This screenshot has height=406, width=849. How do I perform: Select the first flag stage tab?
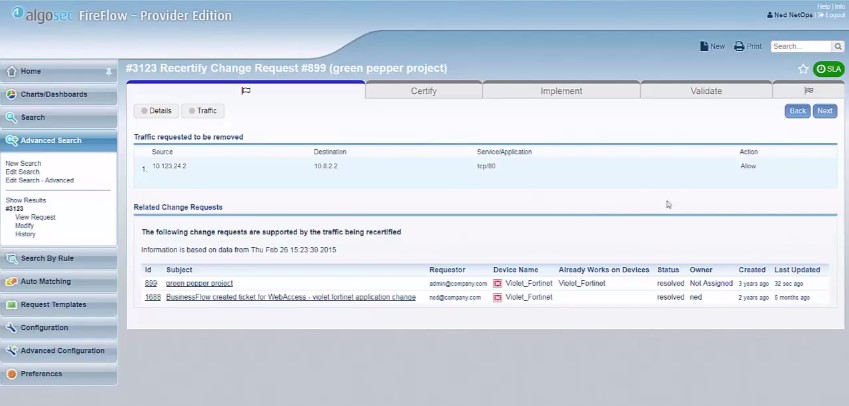coord(246,90)
